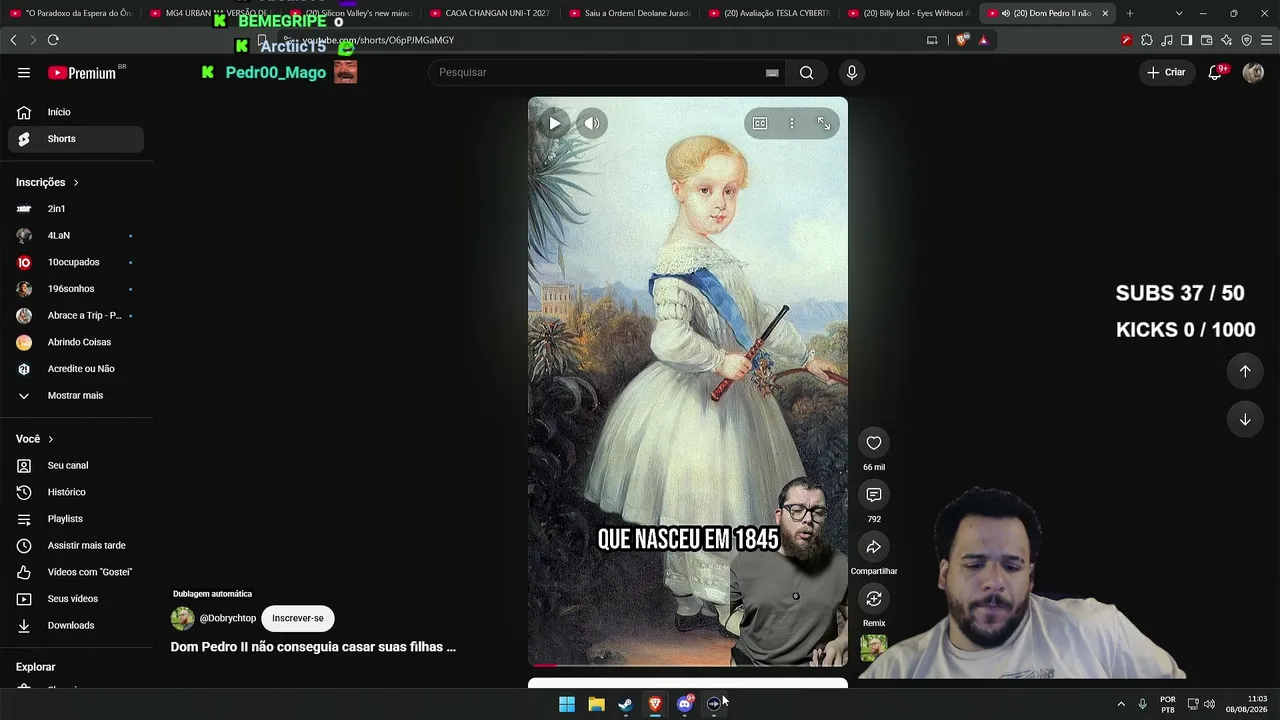The image size is (1280, 720).
Task: Click the search magnifier button
Action: pos(806,72)
